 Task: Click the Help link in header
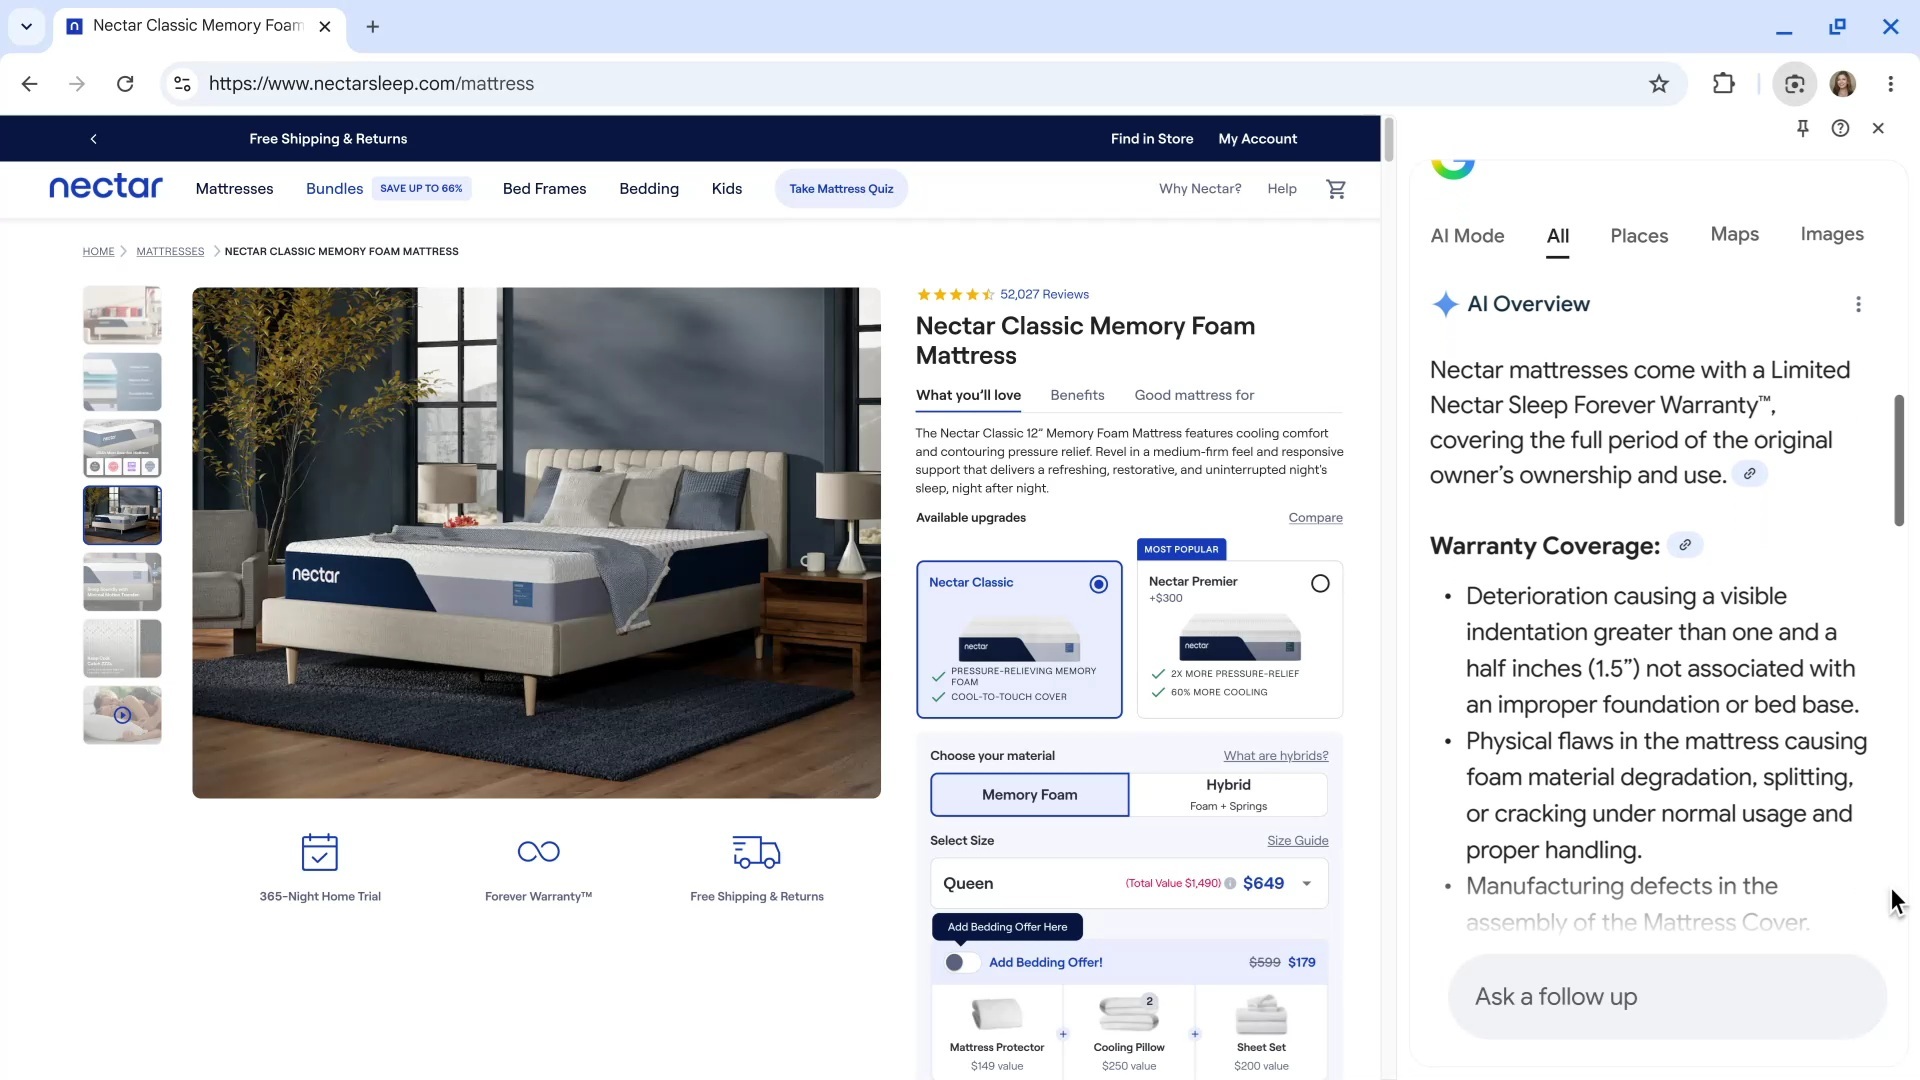(1281, 189)
